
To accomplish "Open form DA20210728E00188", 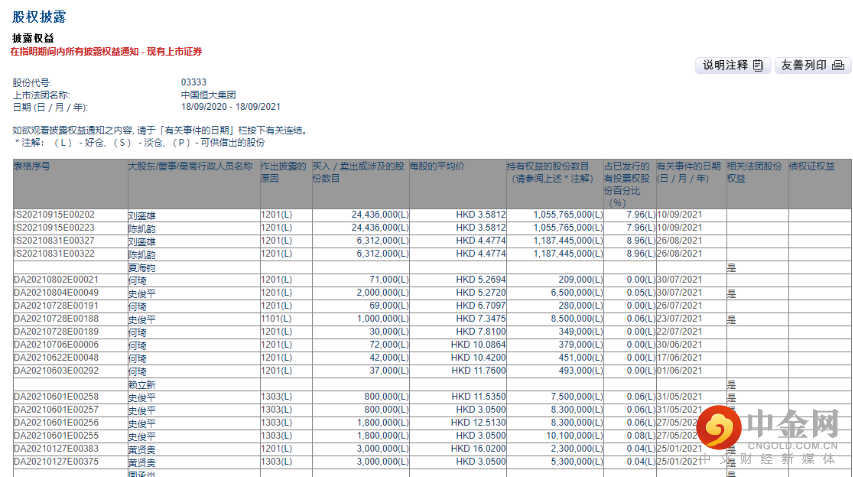I will click(56, 319).
